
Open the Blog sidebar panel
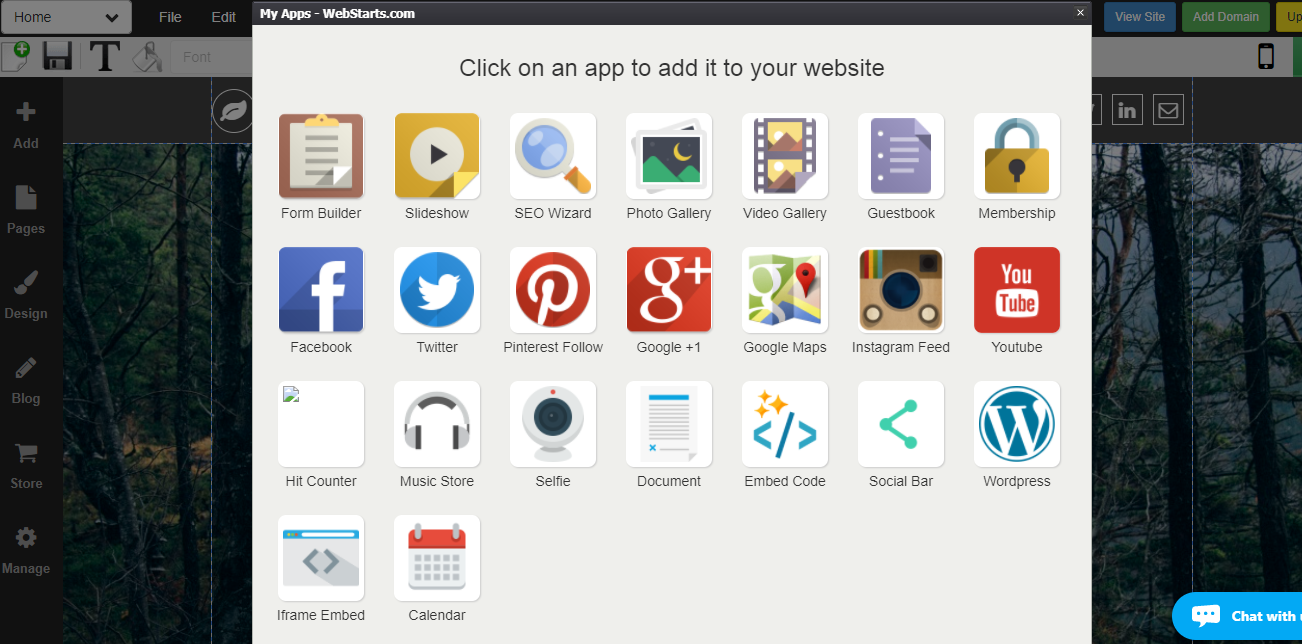click(26, 381)
